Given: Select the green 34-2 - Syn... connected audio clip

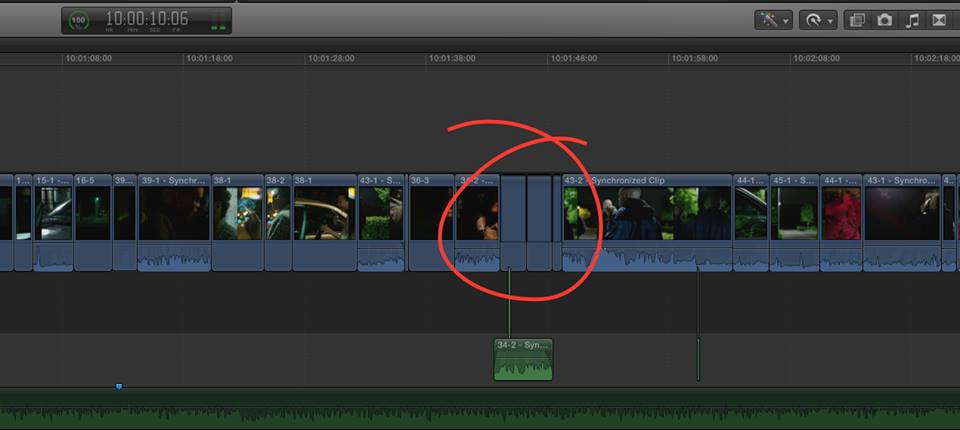Looking at the screenshot, I should pyautogui.click(x=523, y=360).
